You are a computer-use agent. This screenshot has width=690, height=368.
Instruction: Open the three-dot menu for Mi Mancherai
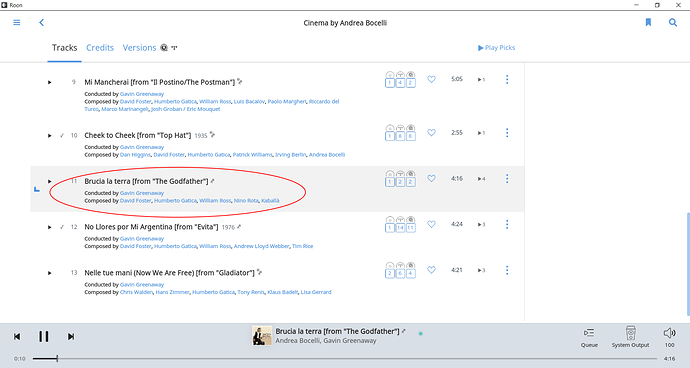pos(507,79)
